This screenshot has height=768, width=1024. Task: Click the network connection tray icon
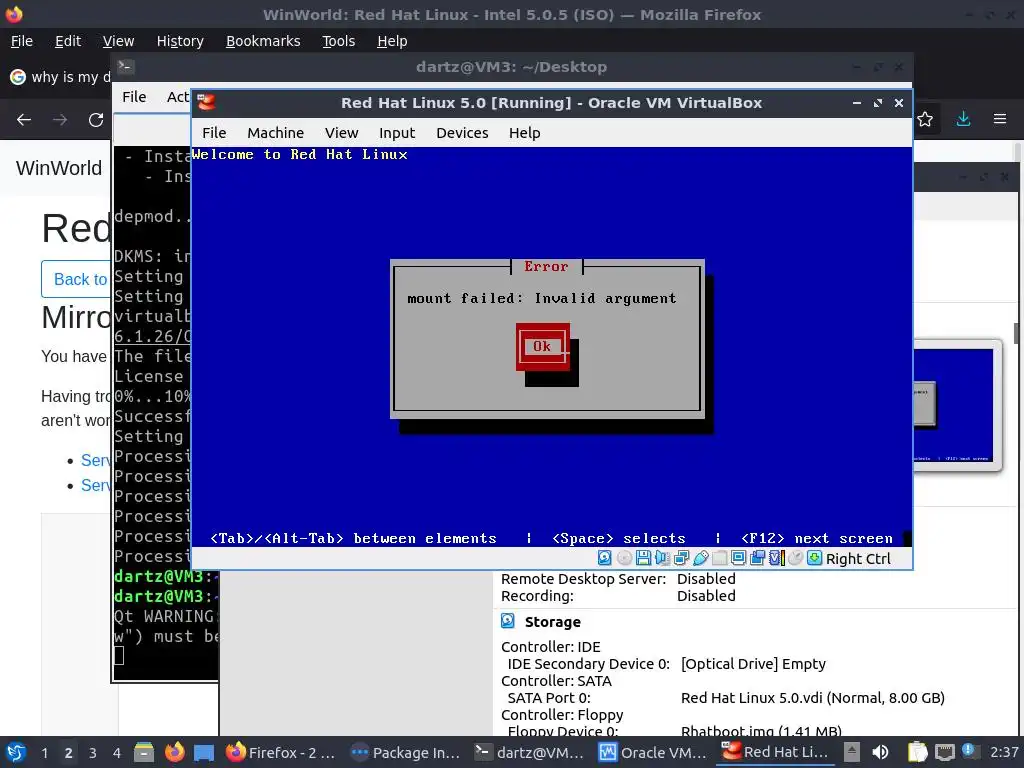click(x=944, y=752)
